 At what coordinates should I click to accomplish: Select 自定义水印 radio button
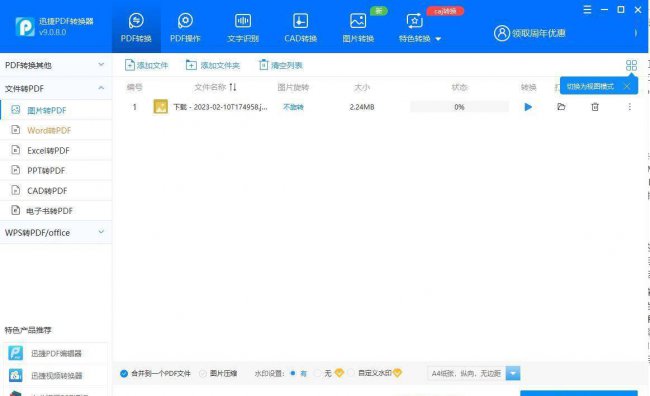click(351, 373)
